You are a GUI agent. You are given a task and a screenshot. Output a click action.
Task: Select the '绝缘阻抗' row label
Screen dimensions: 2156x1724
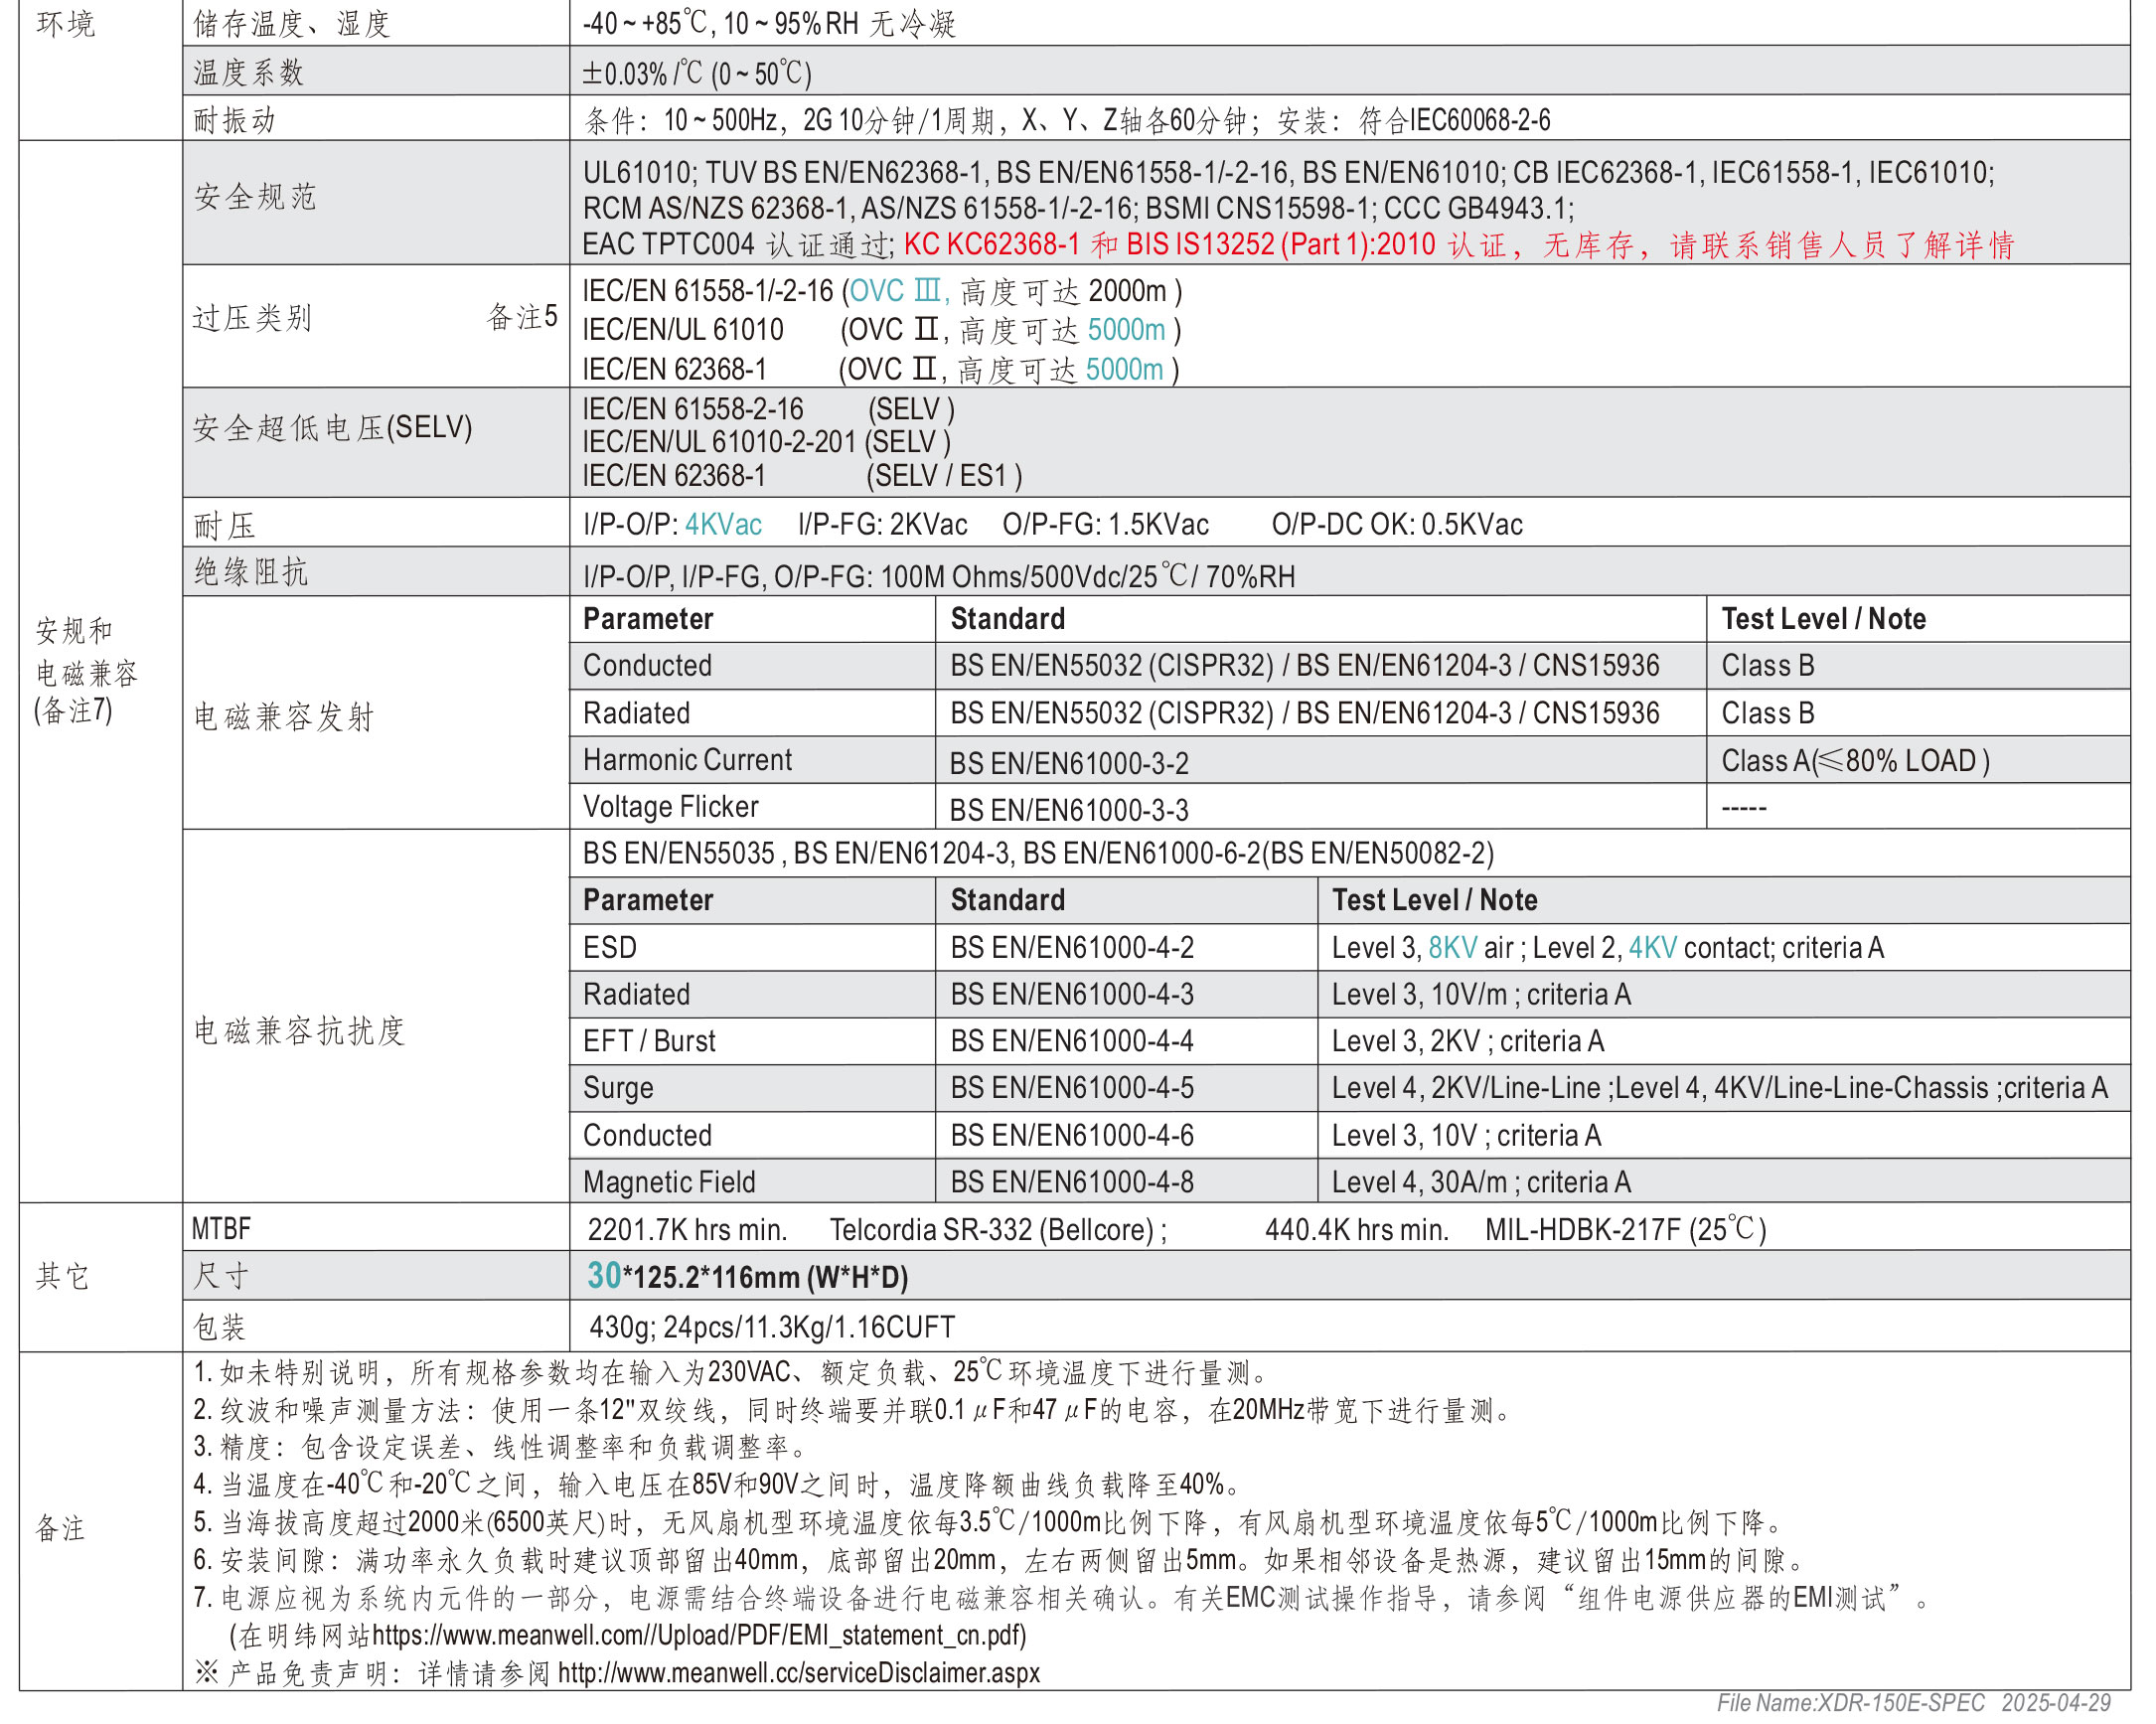(x=250, y=572)
